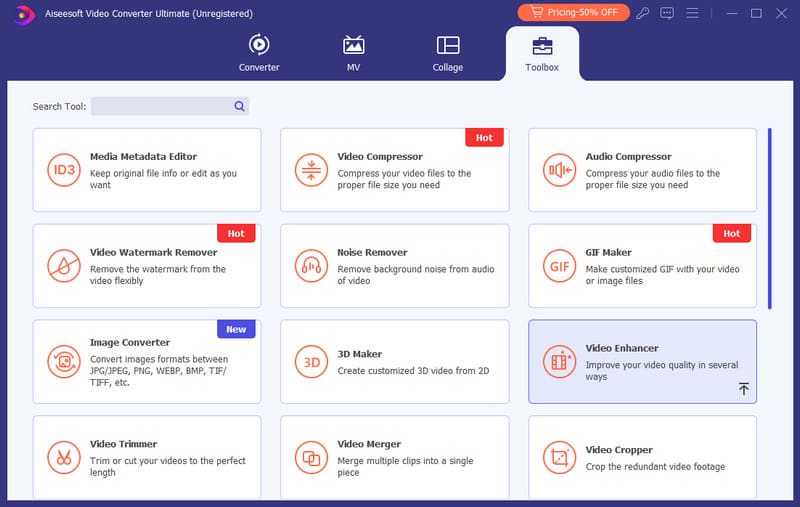The image size is (800, 507).
Task: Click the vertical scrollbar of tool list
Action: pos(769,218)
